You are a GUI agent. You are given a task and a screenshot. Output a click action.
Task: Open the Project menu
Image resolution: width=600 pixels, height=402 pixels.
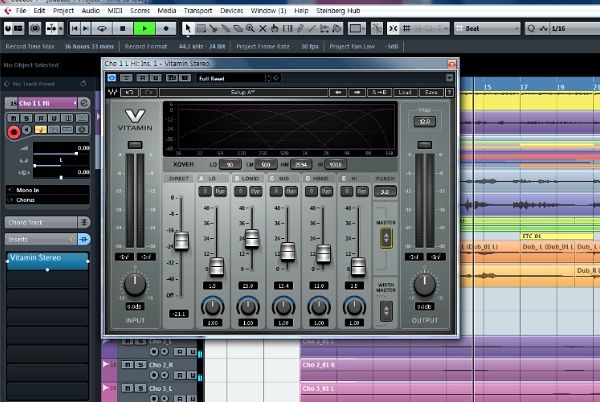pyautogui.click(x=63, y=10)
